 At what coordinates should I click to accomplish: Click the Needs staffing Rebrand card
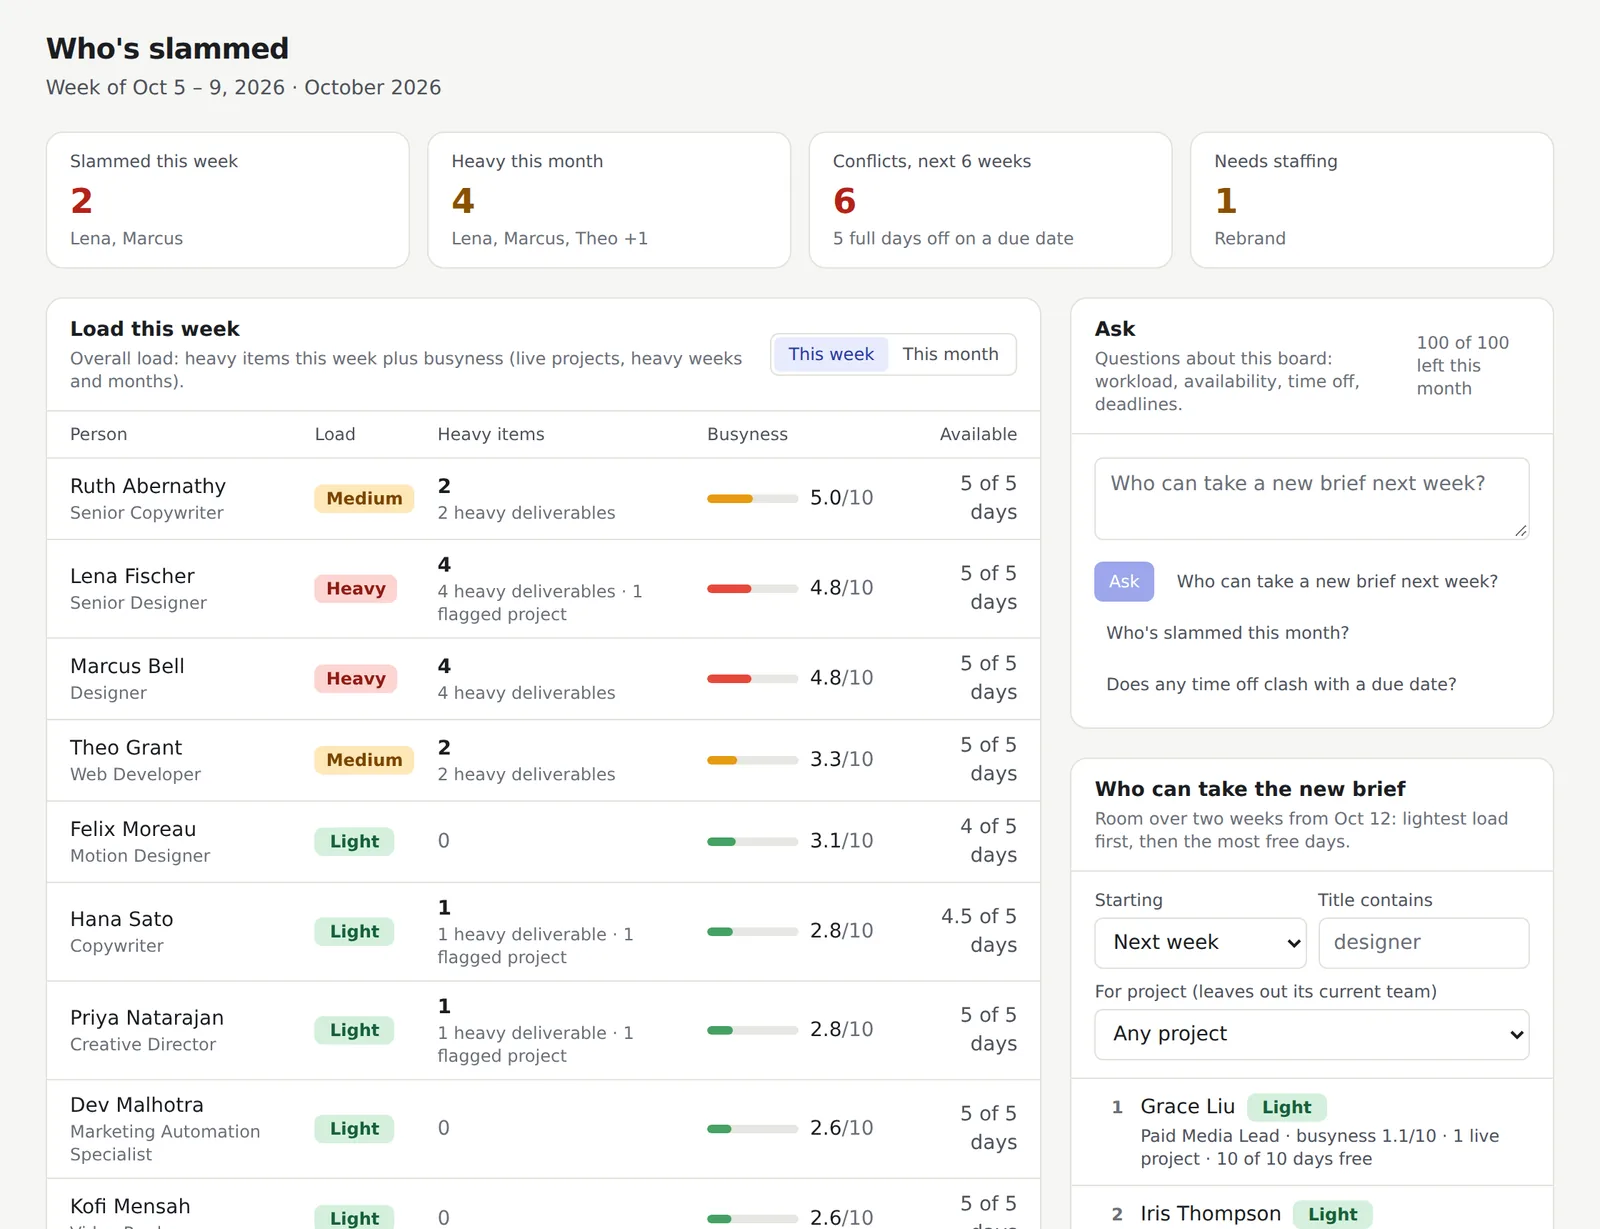point(1372,200)
